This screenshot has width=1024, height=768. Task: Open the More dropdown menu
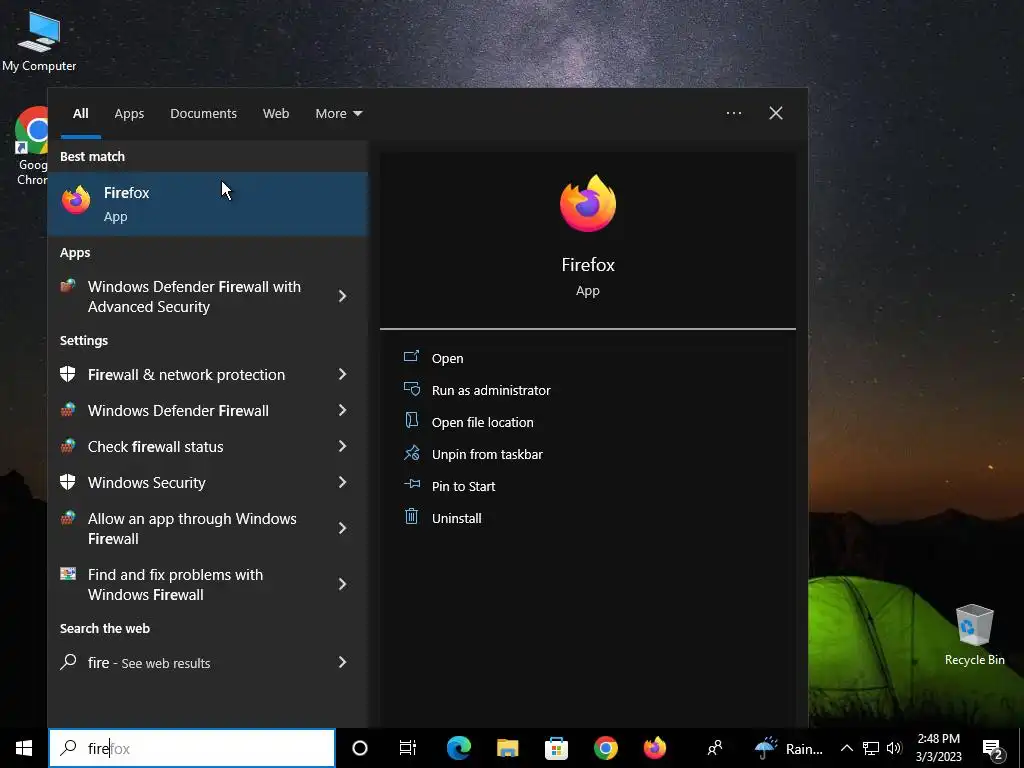point(338,114)
